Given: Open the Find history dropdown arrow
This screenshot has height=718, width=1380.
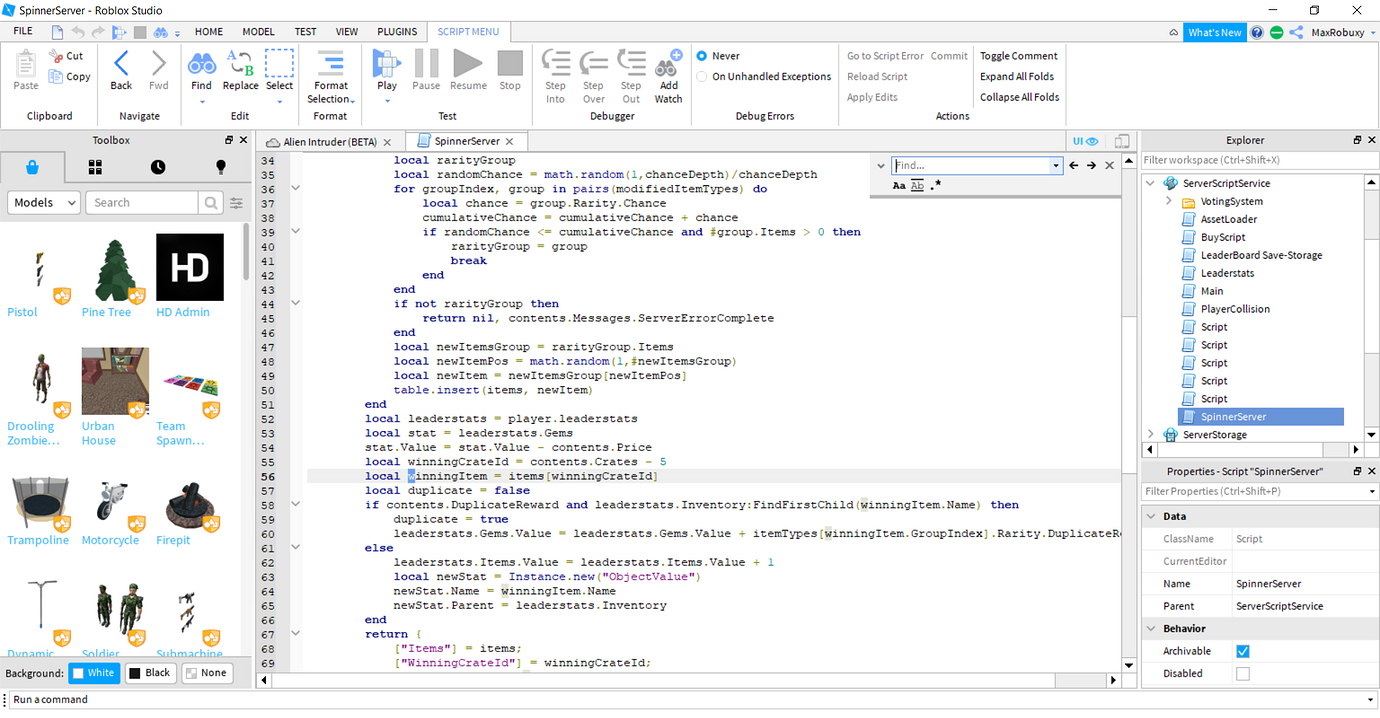Looking at the screenshot, I should tap(1055, 166).
